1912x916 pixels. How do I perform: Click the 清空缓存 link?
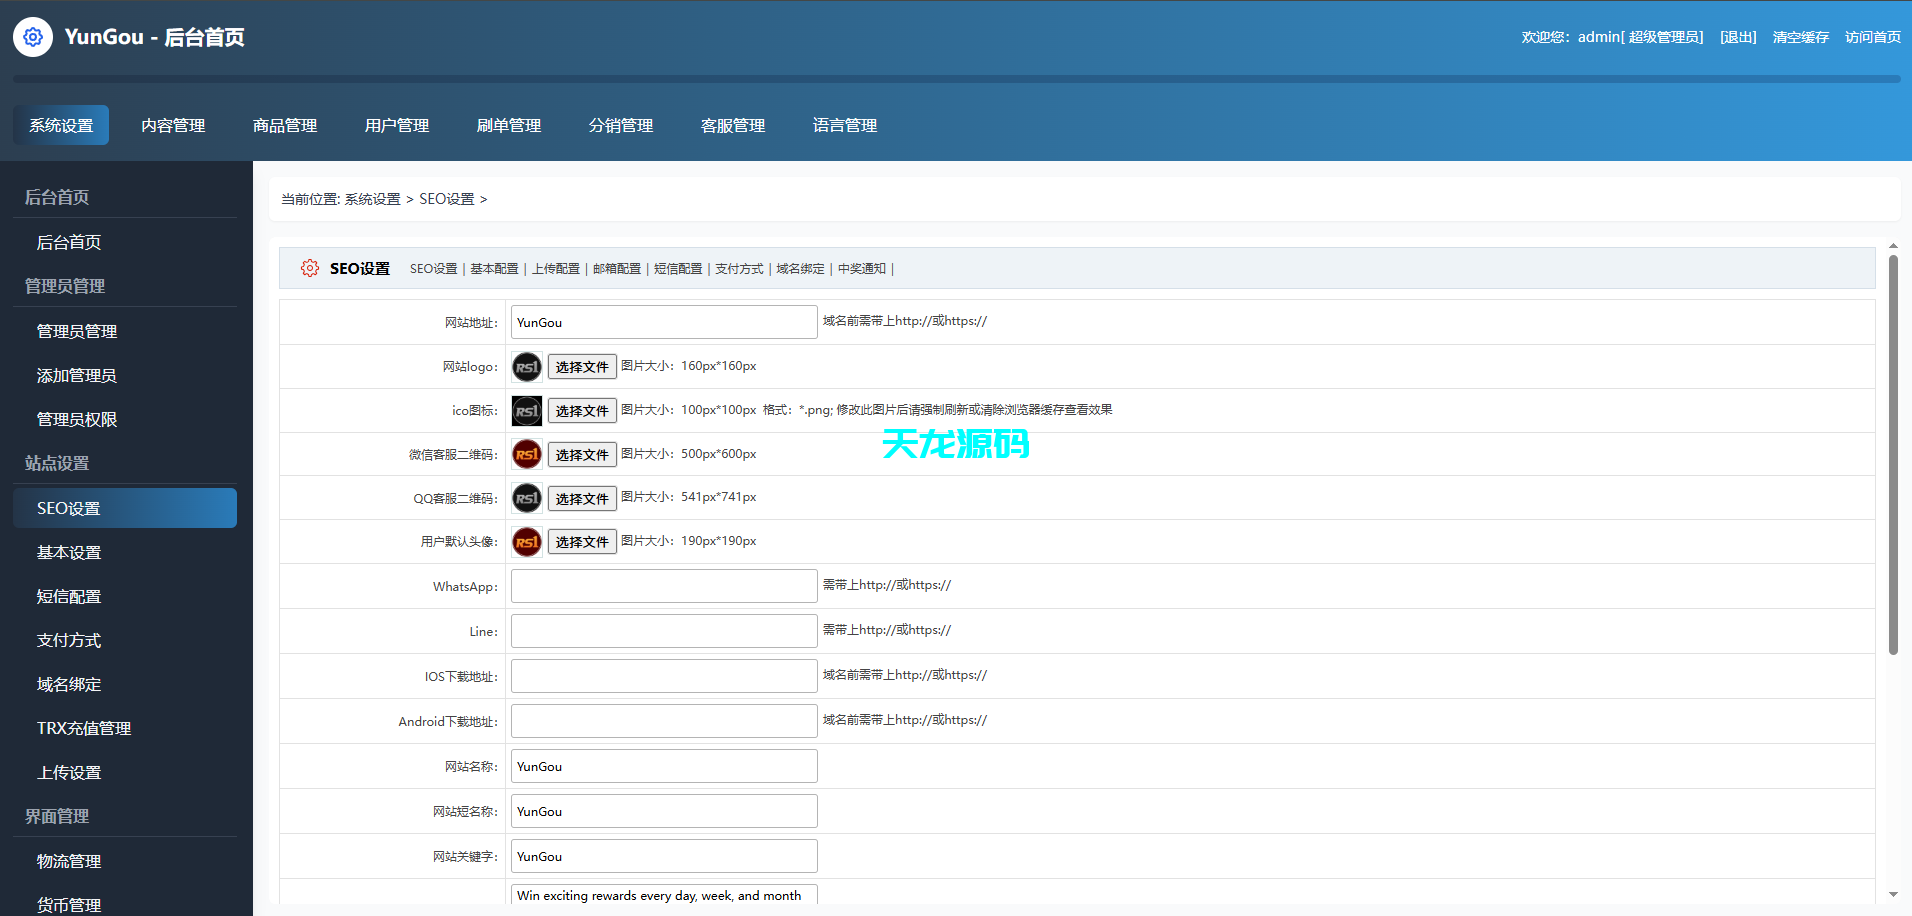1800,37
